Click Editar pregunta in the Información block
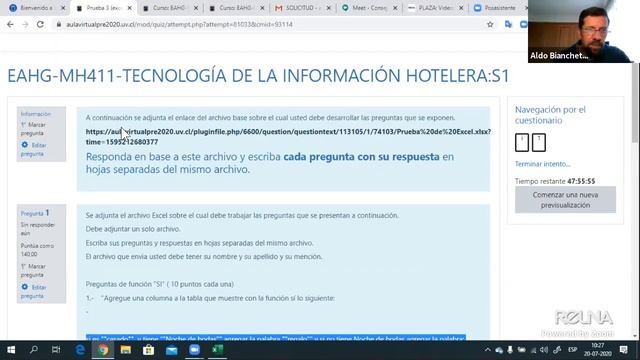Screen dimensions: 640x360 pos(33,149)
